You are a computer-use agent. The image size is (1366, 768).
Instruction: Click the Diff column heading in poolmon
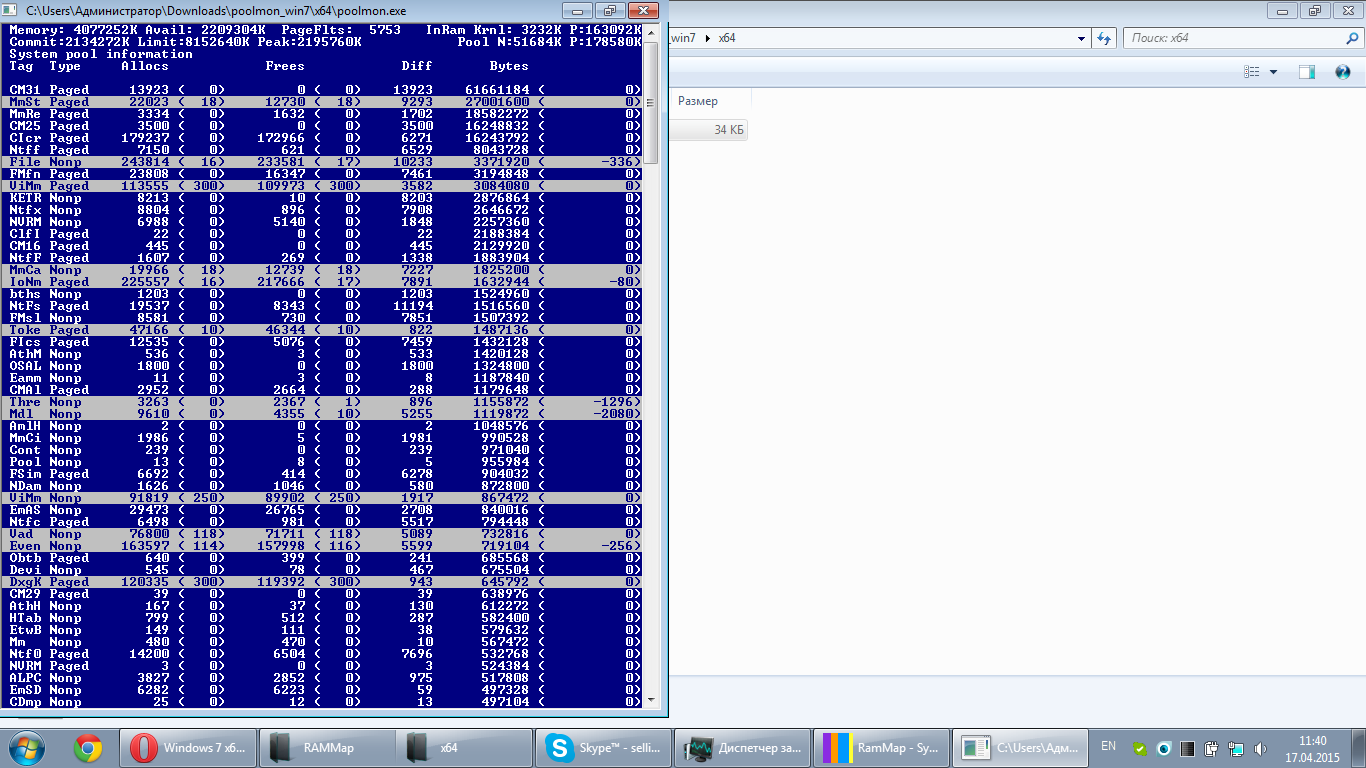[x=417, y=66]
